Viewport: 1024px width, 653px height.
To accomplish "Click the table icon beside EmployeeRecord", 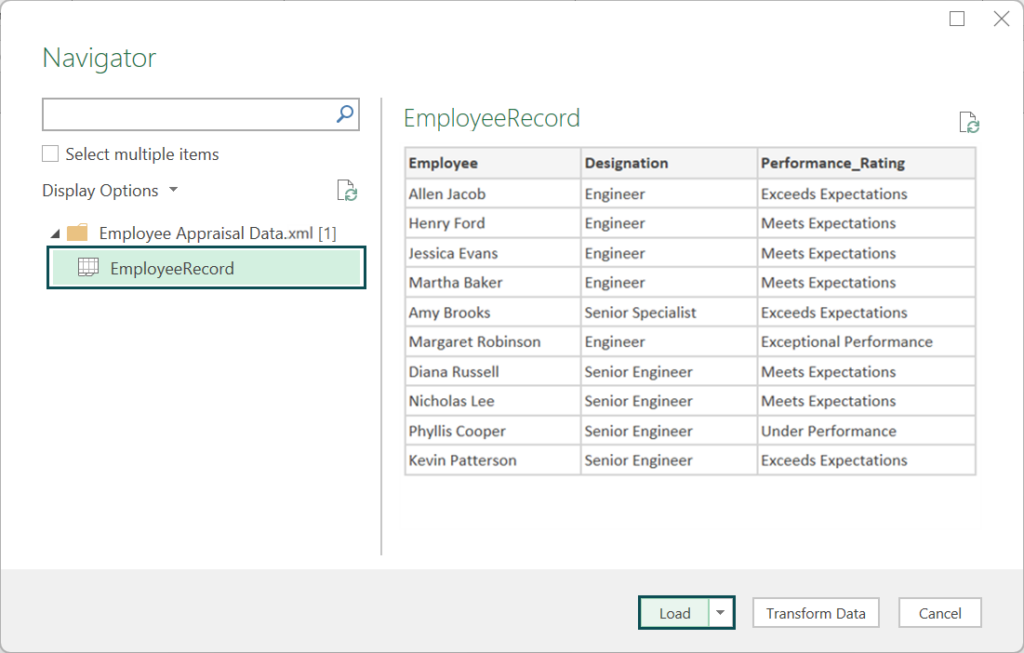I will click(88, 268).
